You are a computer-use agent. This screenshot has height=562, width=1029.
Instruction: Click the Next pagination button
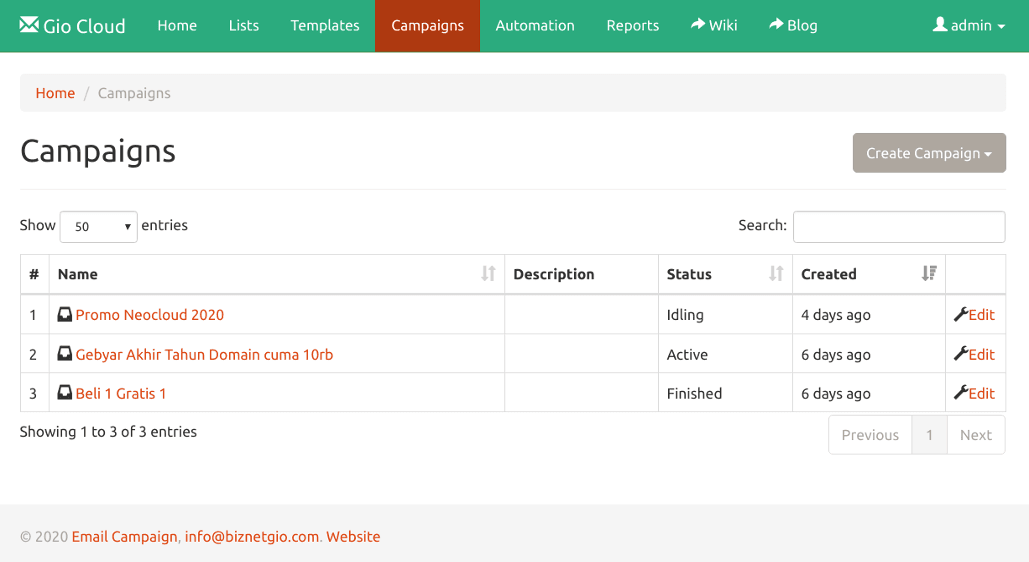tap(975, 435)
